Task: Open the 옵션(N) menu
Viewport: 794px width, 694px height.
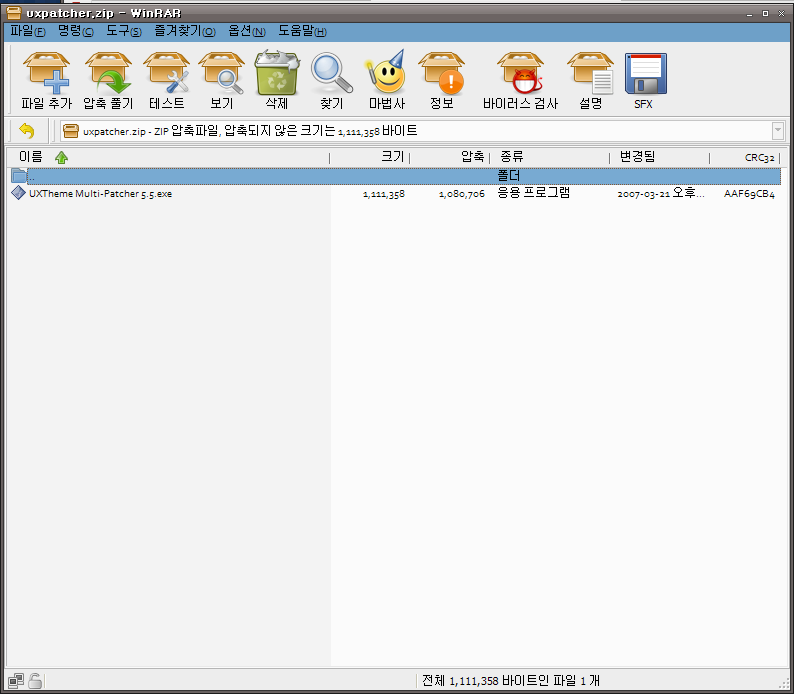Action: 247,31
